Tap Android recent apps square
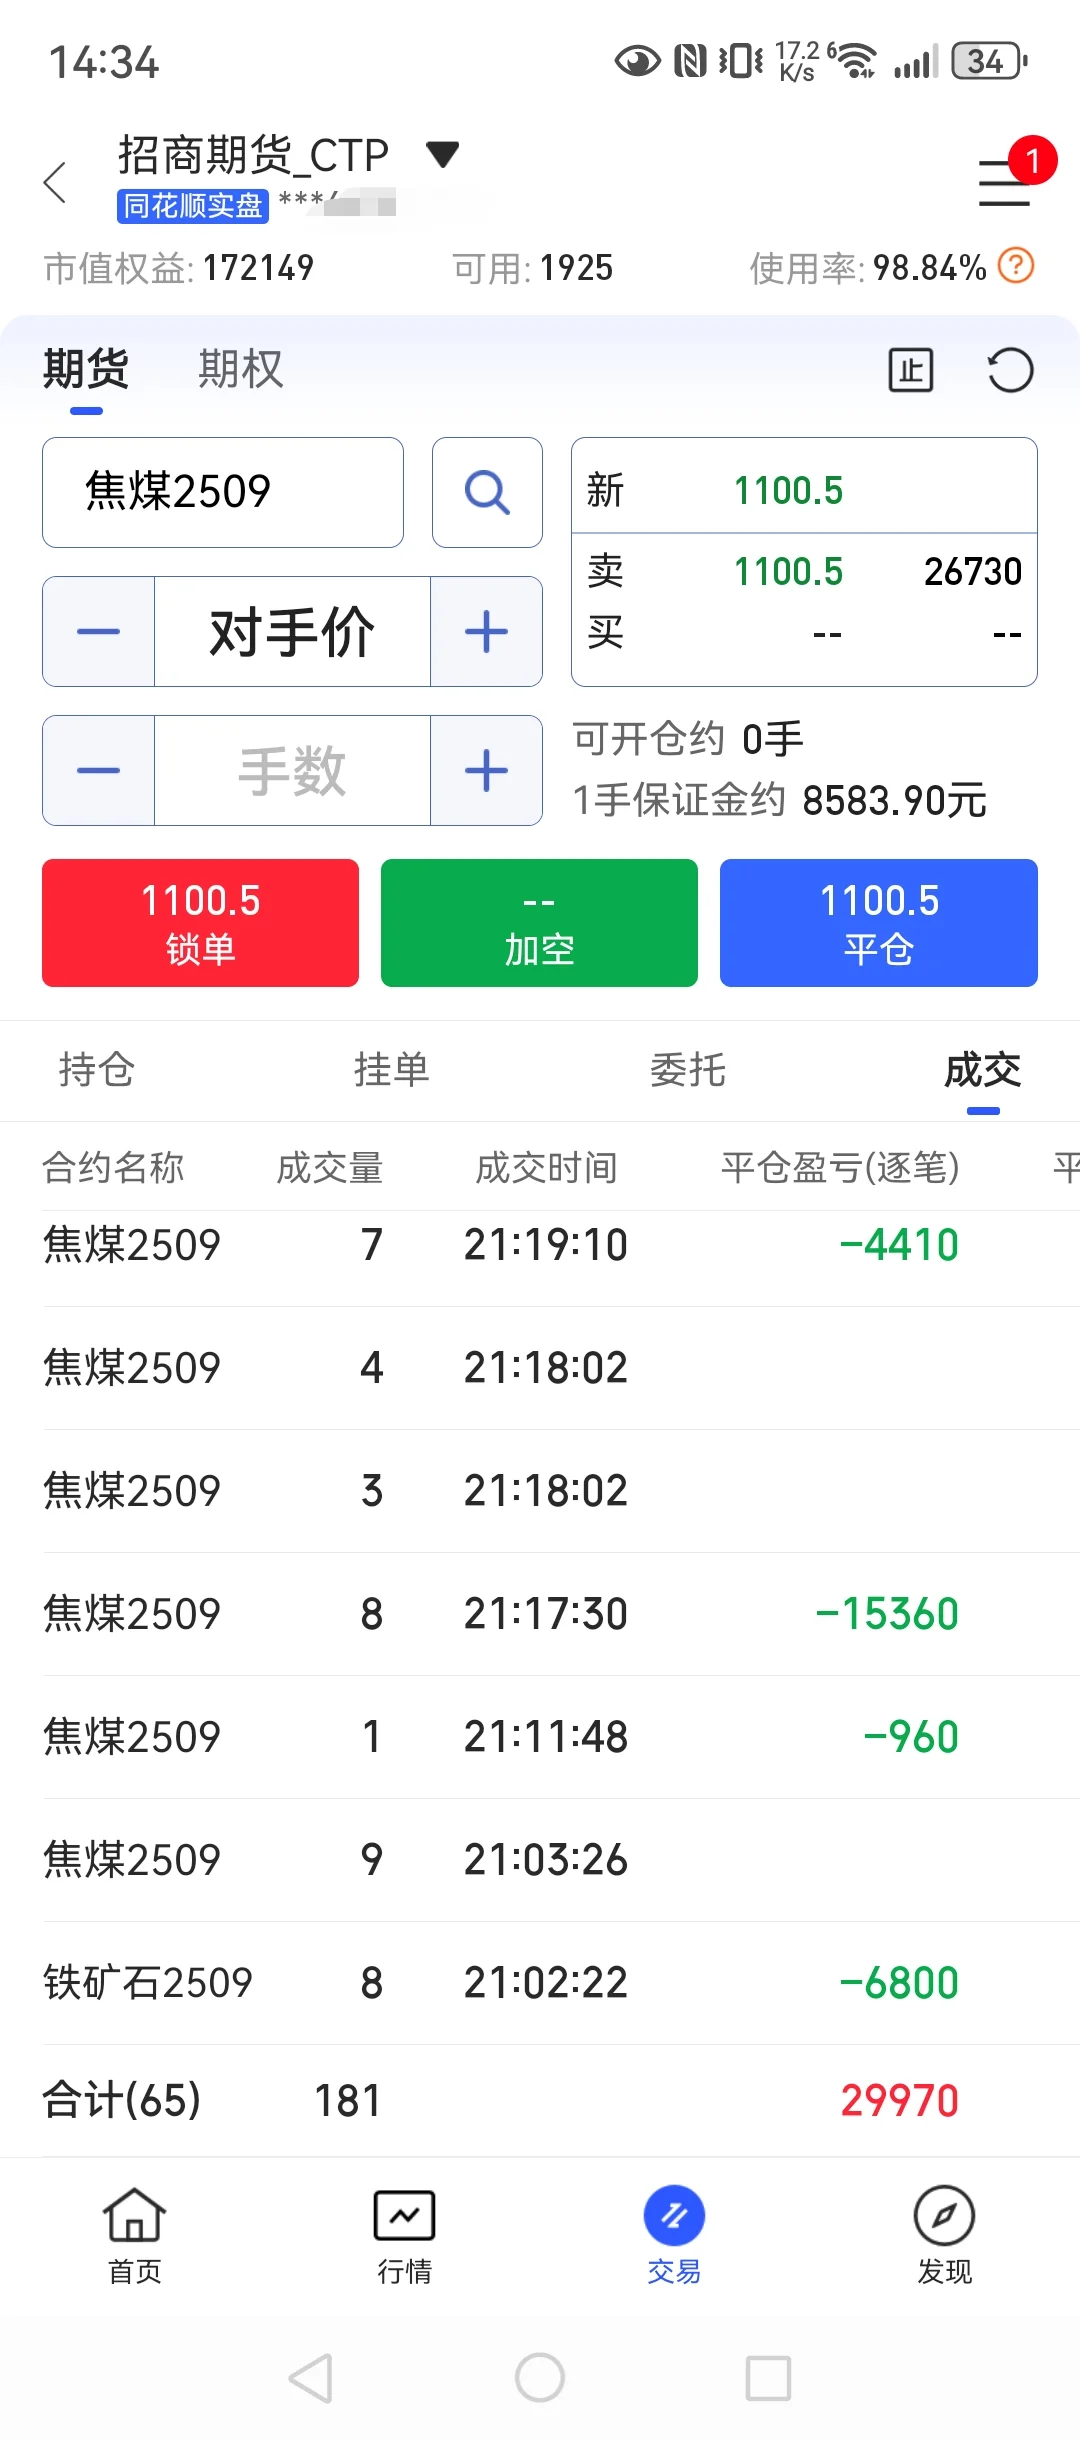Screen dimensions: 1080x2440 pyautogui.click(x=768, y=2377)
